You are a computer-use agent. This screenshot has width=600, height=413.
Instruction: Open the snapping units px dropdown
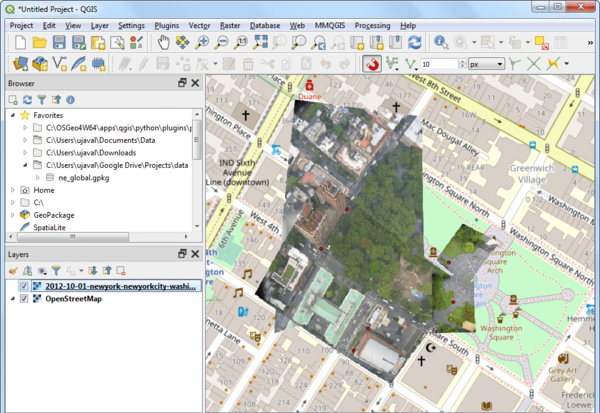(x=487, y=64)
